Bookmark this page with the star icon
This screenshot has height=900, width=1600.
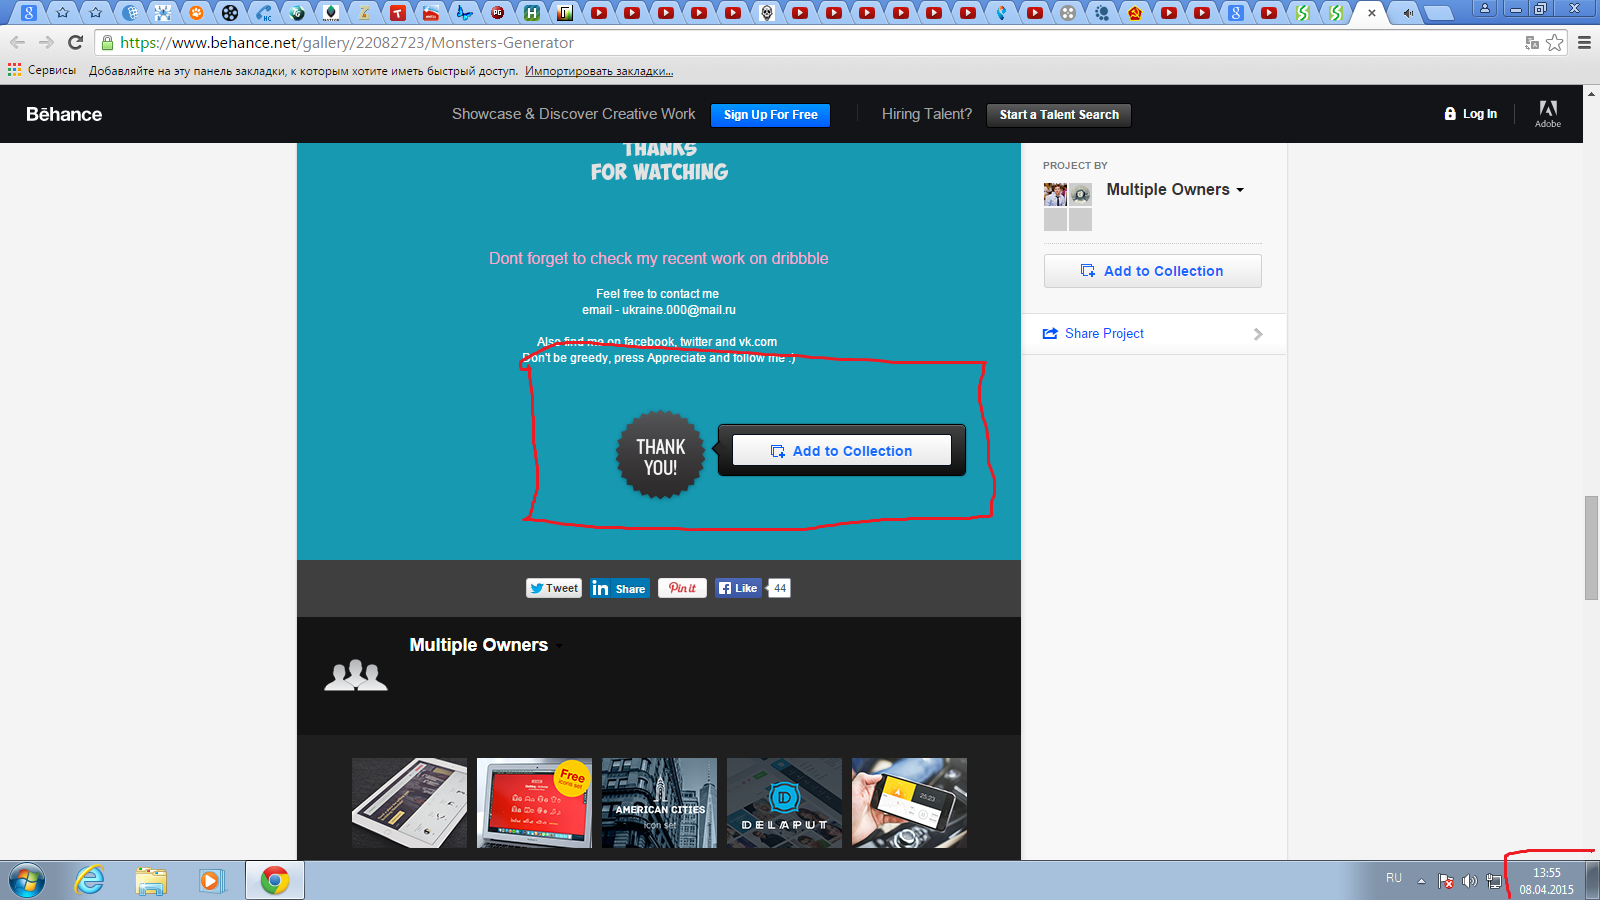click(1554, 43)
